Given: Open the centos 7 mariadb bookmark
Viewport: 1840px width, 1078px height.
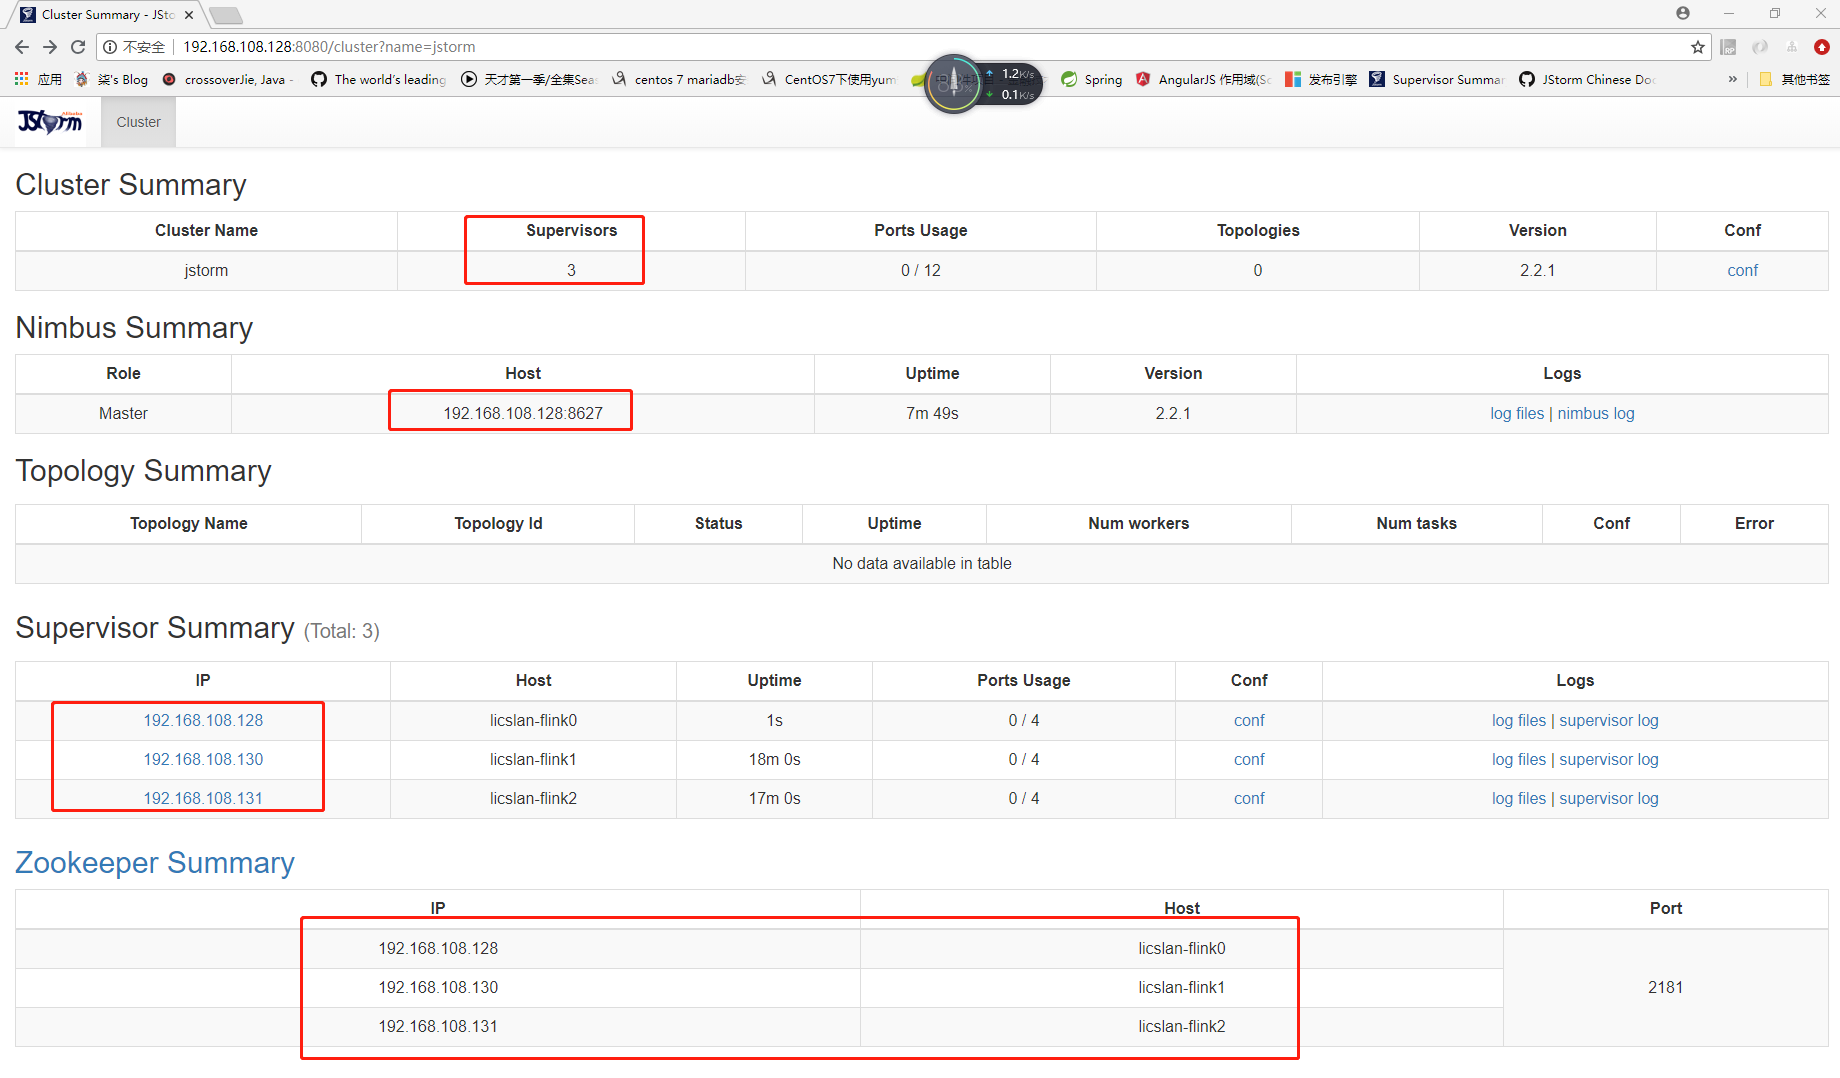Looking at the screenshot, I should point(679,79).
